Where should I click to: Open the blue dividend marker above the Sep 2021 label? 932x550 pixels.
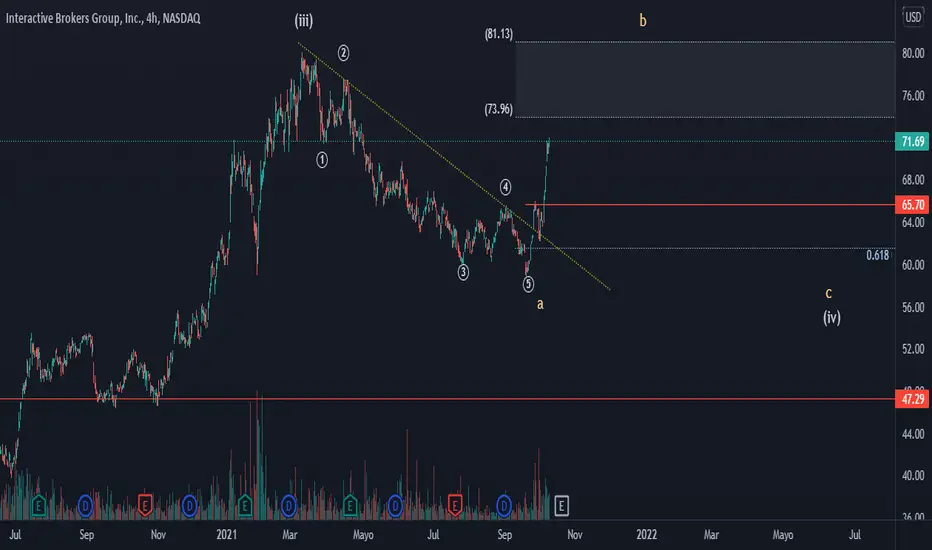click(504, 506)
